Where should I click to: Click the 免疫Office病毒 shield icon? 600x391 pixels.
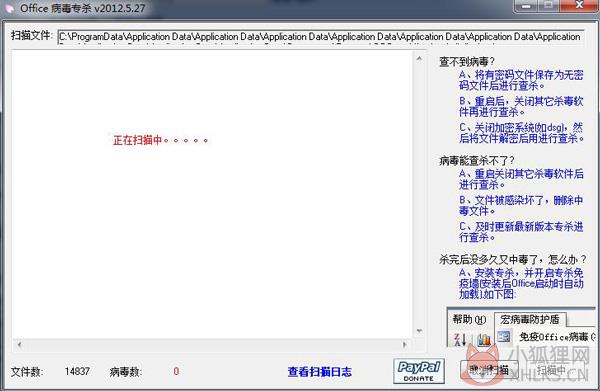504,337
